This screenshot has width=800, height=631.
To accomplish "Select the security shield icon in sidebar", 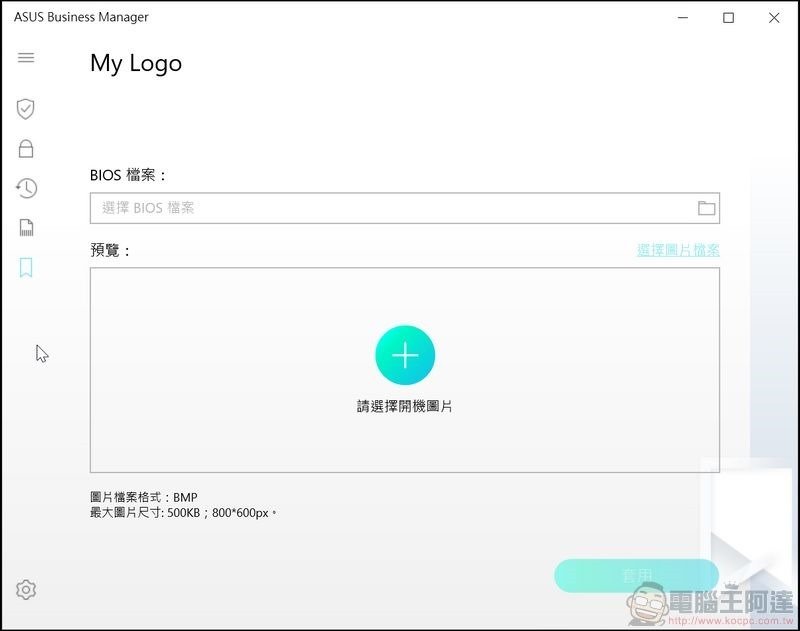I will pyautogui.click(x=26, y=108).
